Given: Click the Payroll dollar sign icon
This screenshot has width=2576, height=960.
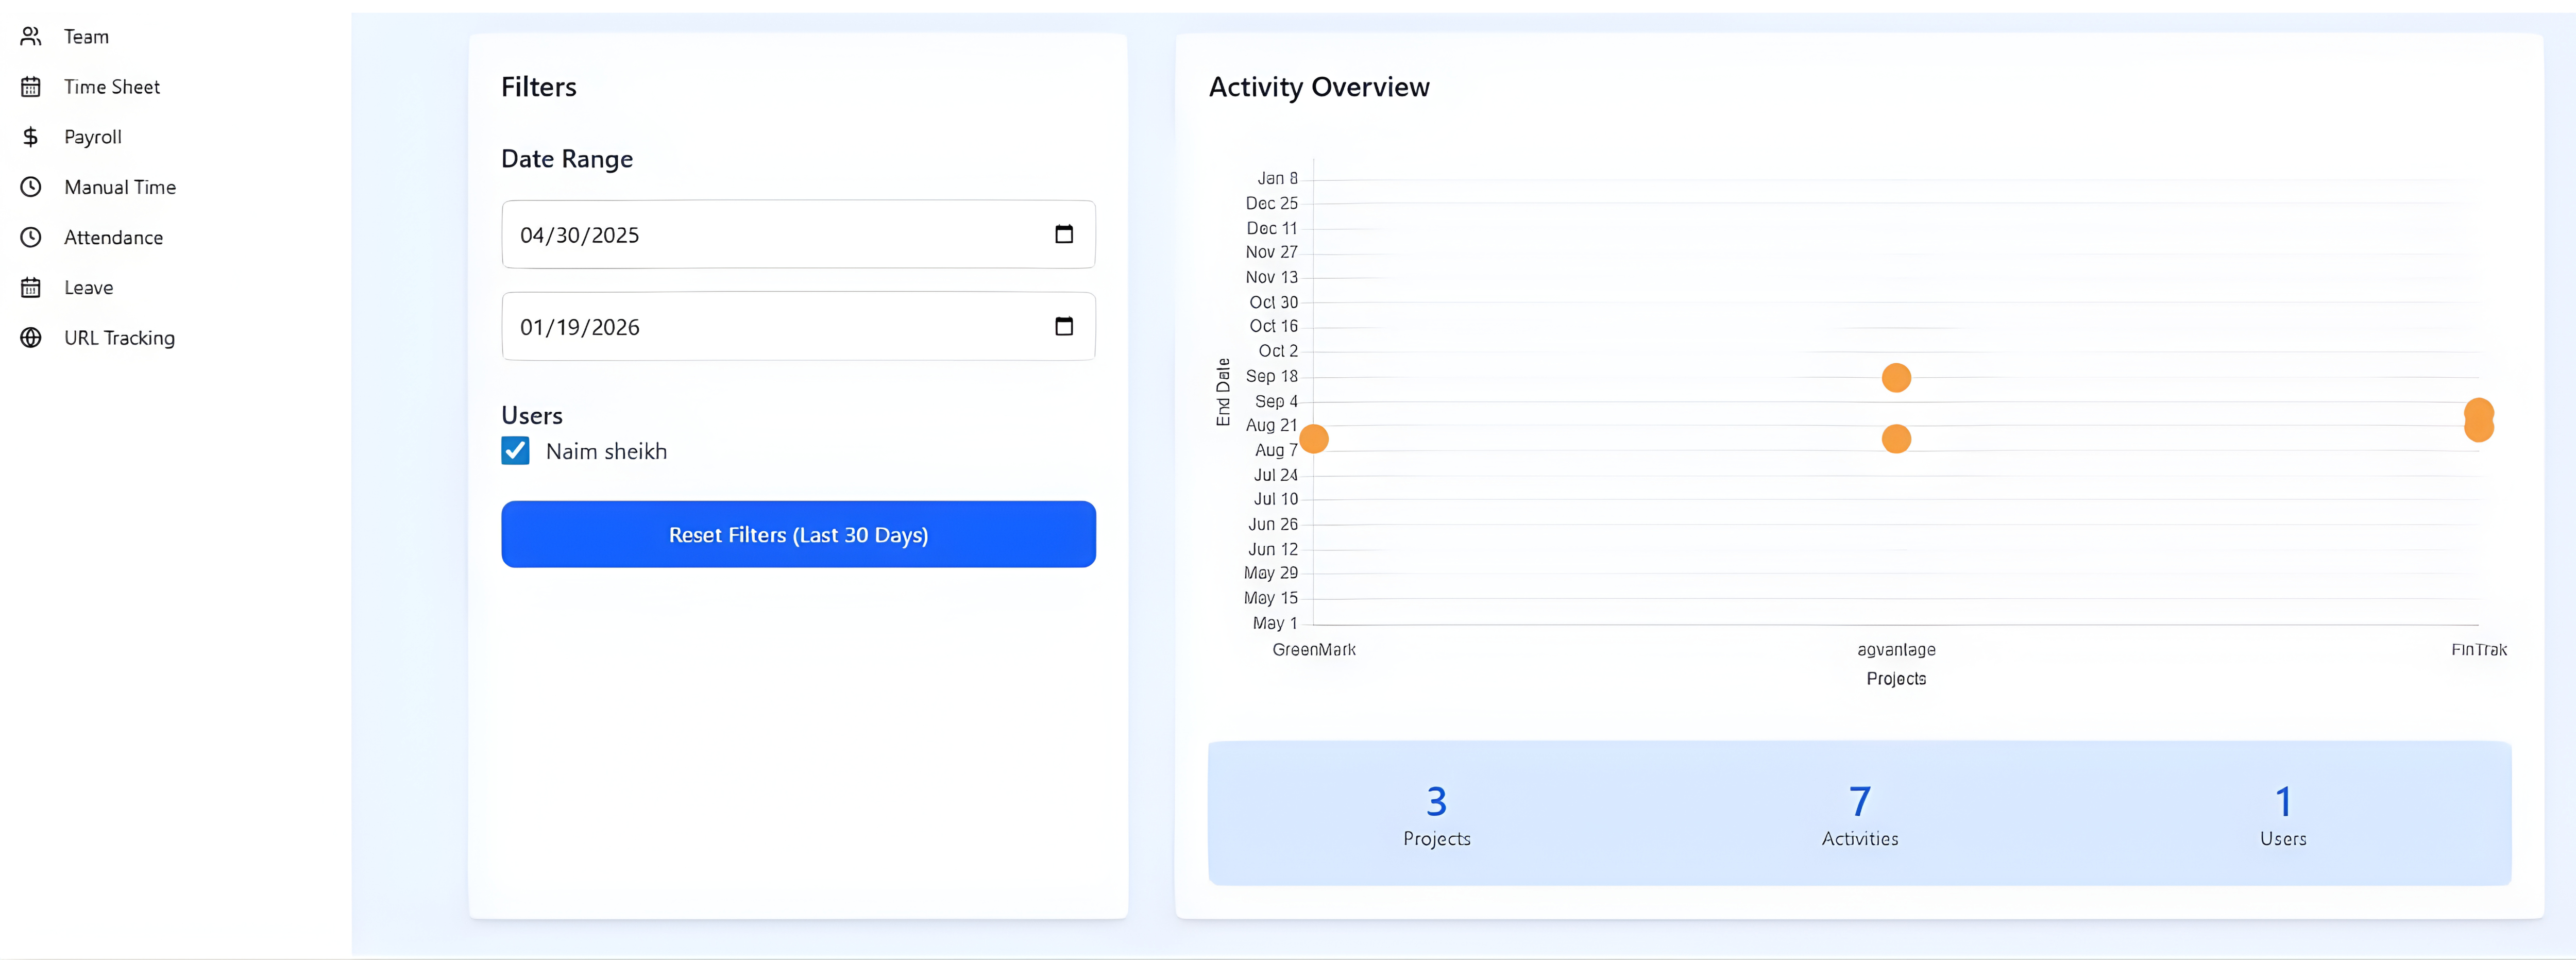Looking at the screenshot, I should [x=30, y=136].
